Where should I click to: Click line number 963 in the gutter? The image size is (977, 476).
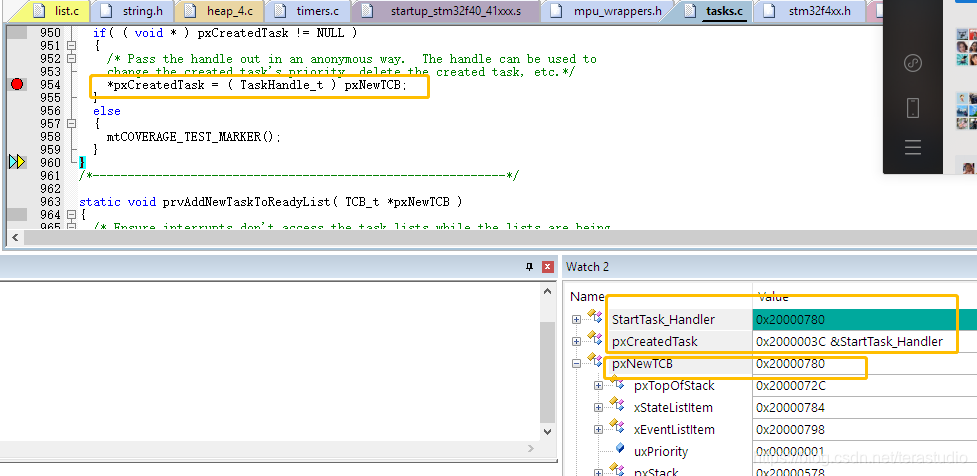(x=50, y=202)
